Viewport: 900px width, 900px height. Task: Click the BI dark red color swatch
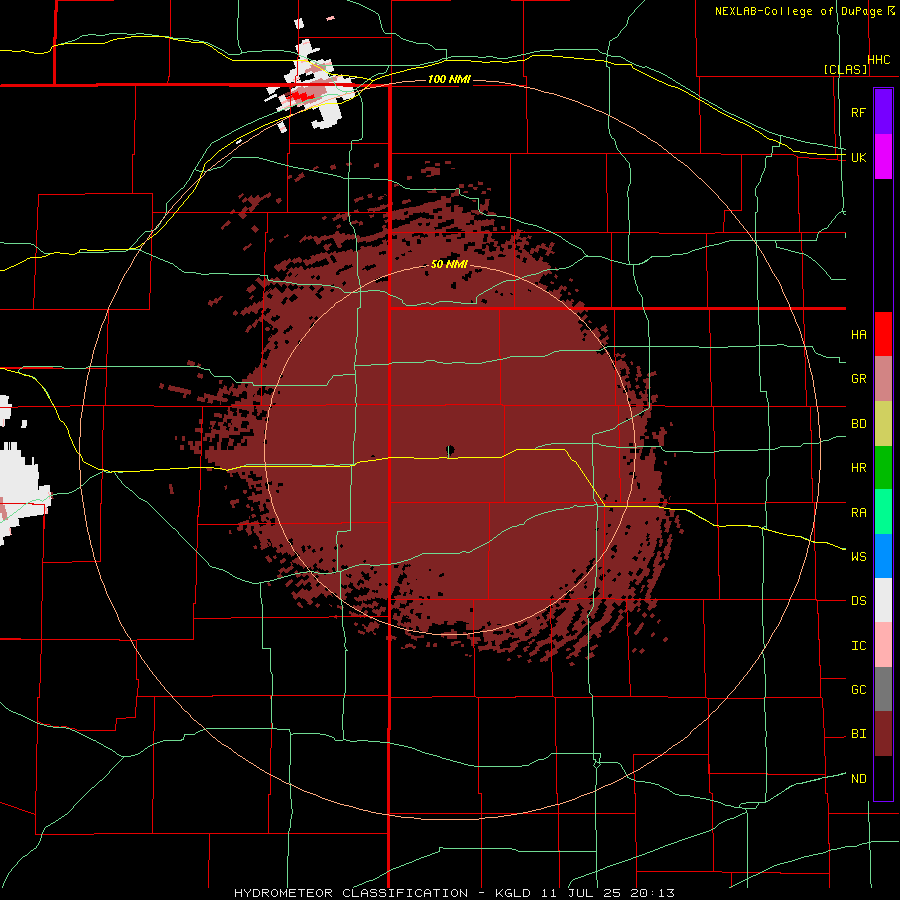click(x=883, y=734)
